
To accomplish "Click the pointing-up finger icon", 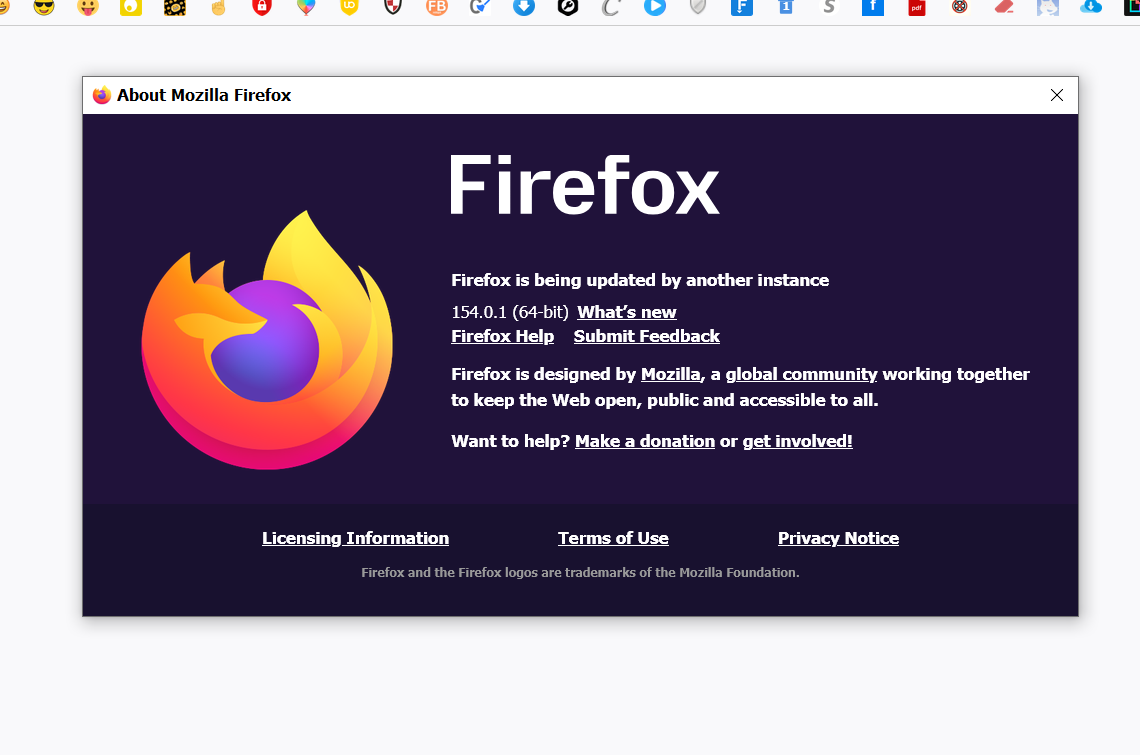I will point(218,7).
